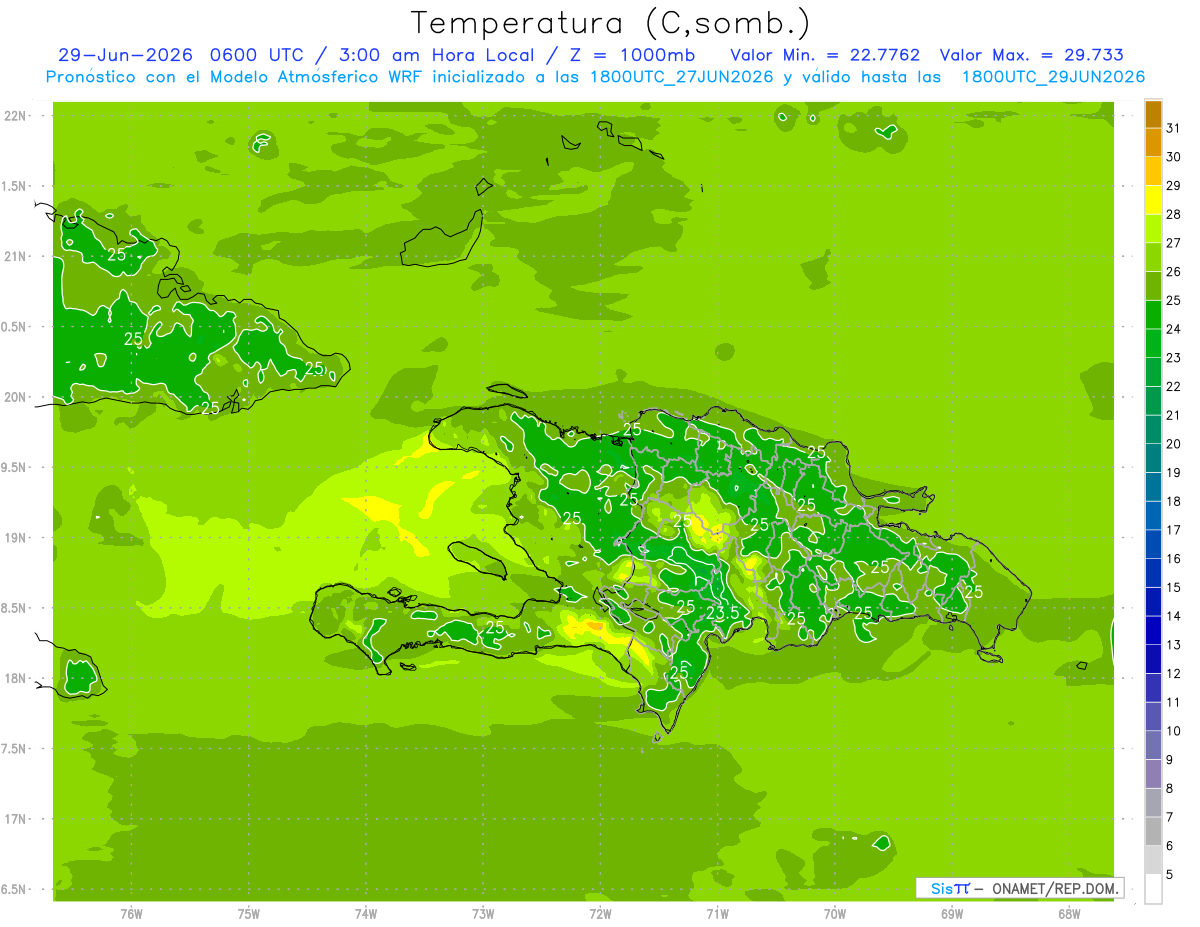Click the '70W' longitude label
The width and height of the screenshot is (1200, 927).
[x=835, y=913]
